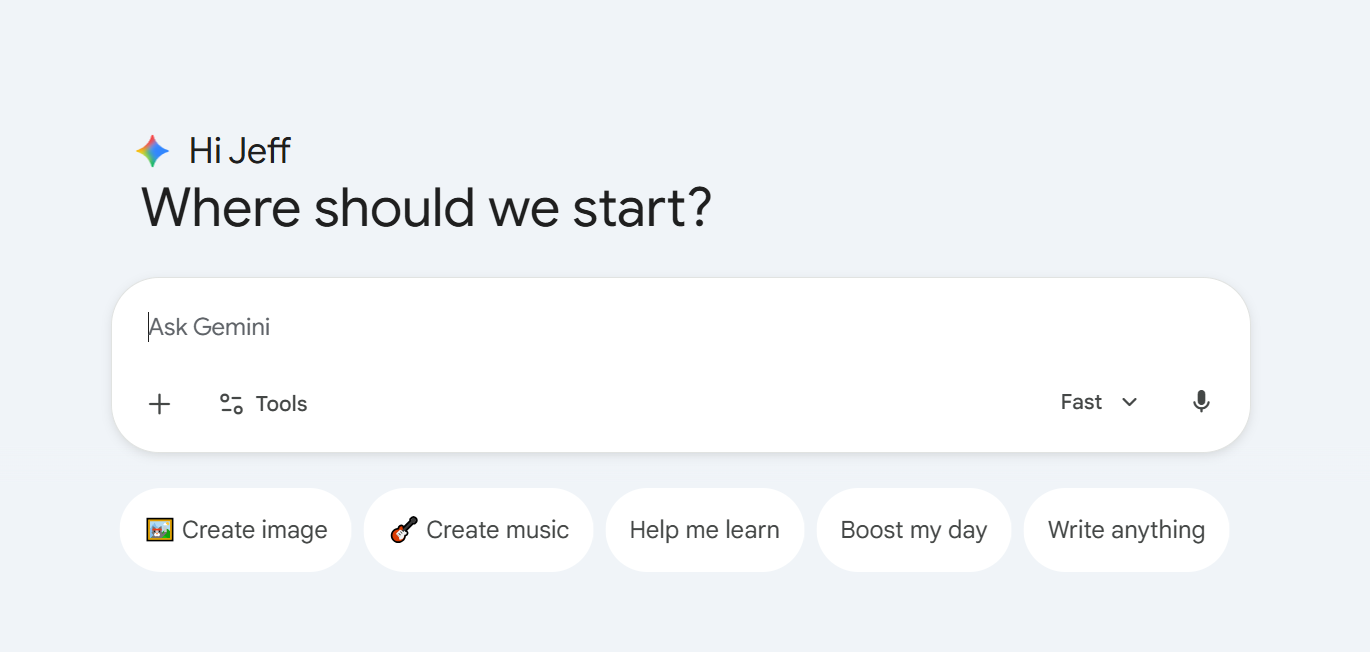Screen dimensions: 1370x652
Task: Click the Hi Jeff greeting text
Action: pos(240,151)
